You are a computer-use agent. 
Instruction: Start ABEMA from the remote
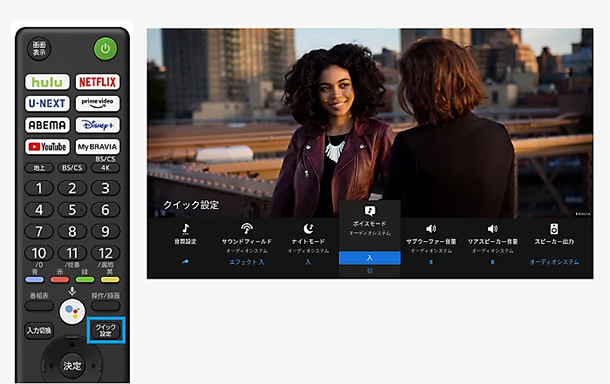(x=47, y=125)
